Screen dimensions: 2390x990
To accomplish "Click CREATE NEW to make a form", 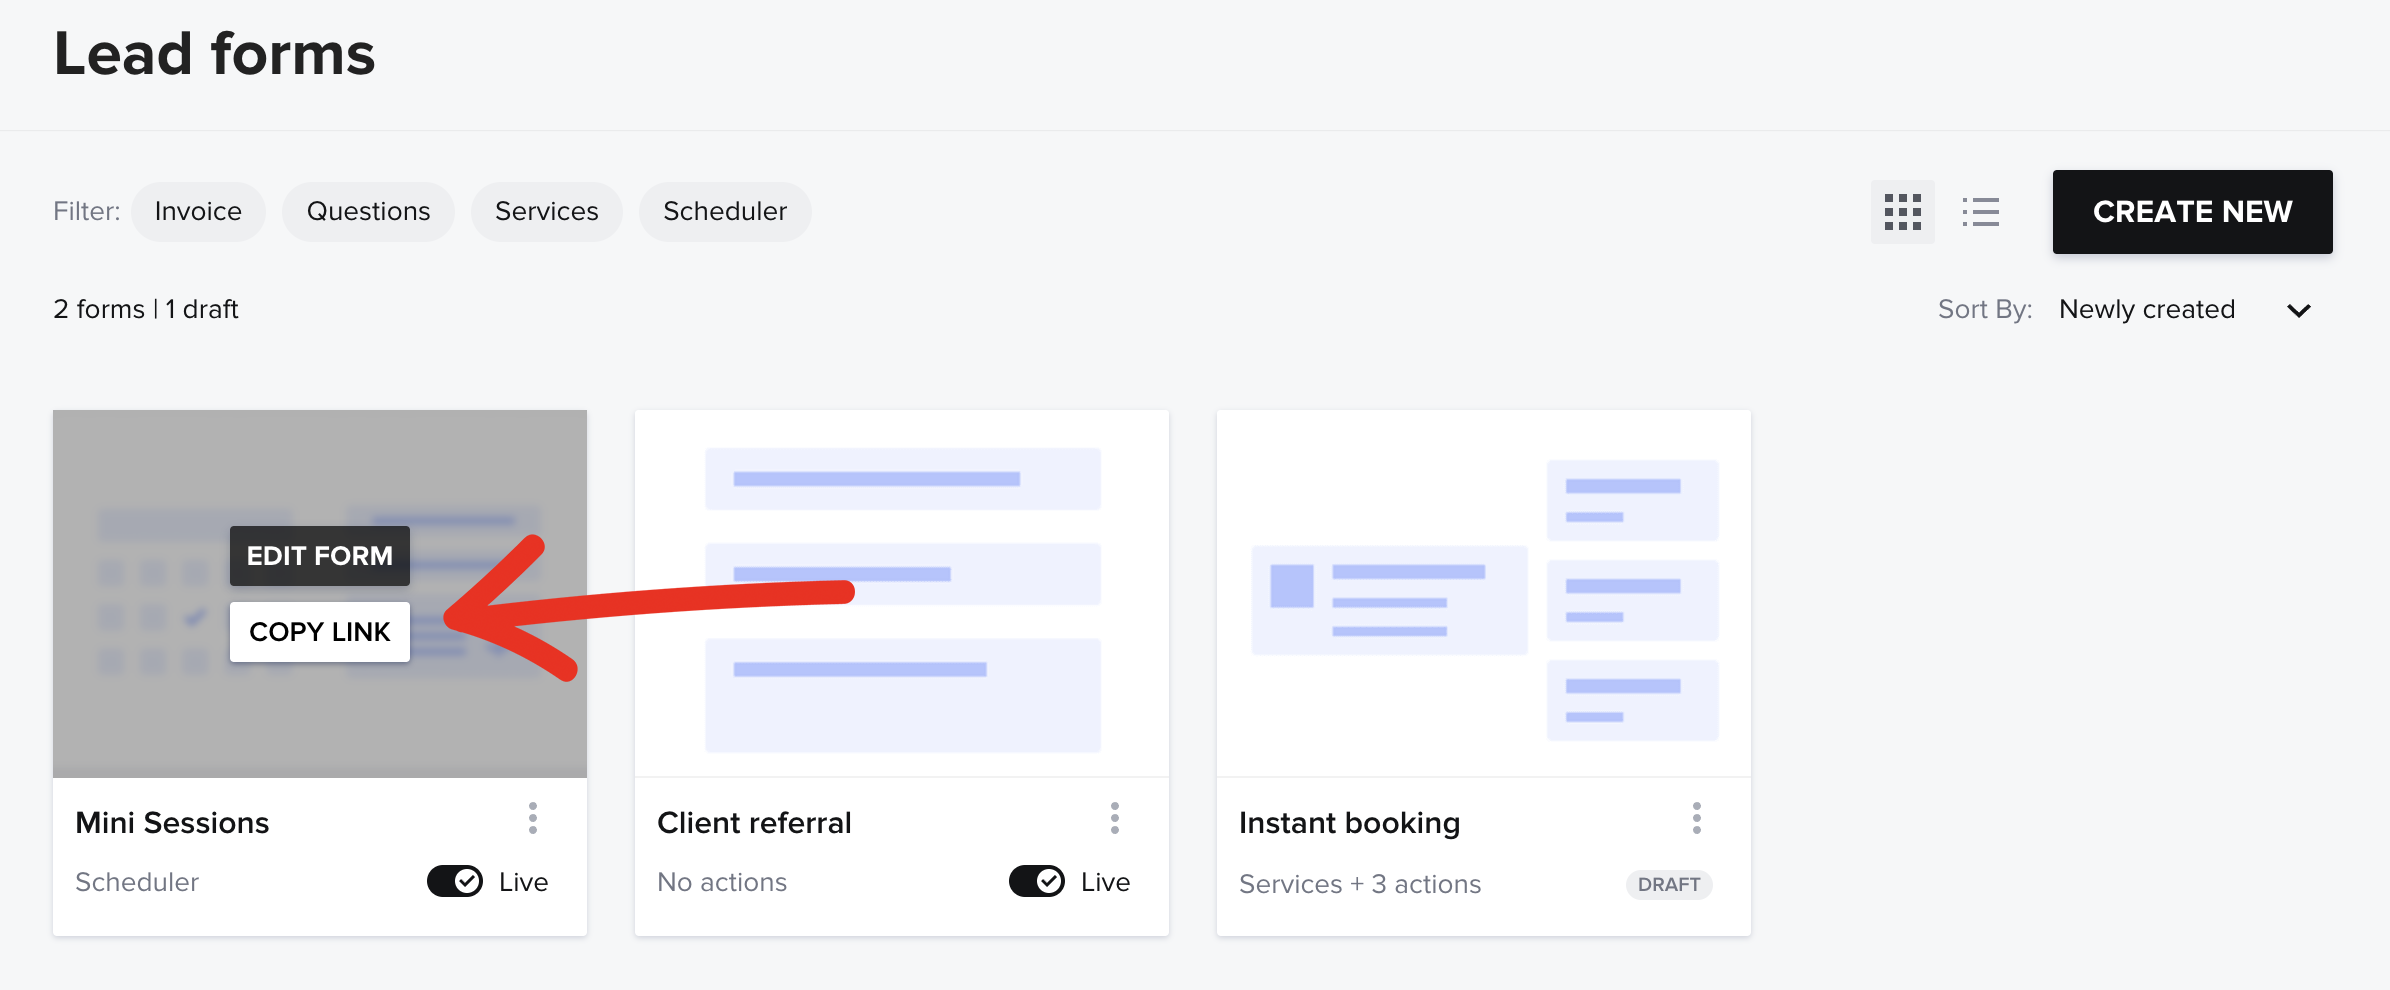I will [2192, 212].
